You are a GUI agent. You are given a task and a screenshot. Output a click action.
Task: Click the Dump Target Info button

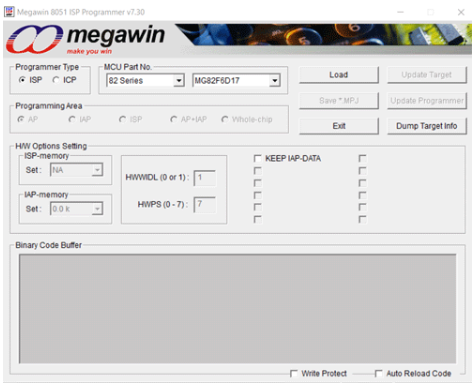click(x=427, y=126)
